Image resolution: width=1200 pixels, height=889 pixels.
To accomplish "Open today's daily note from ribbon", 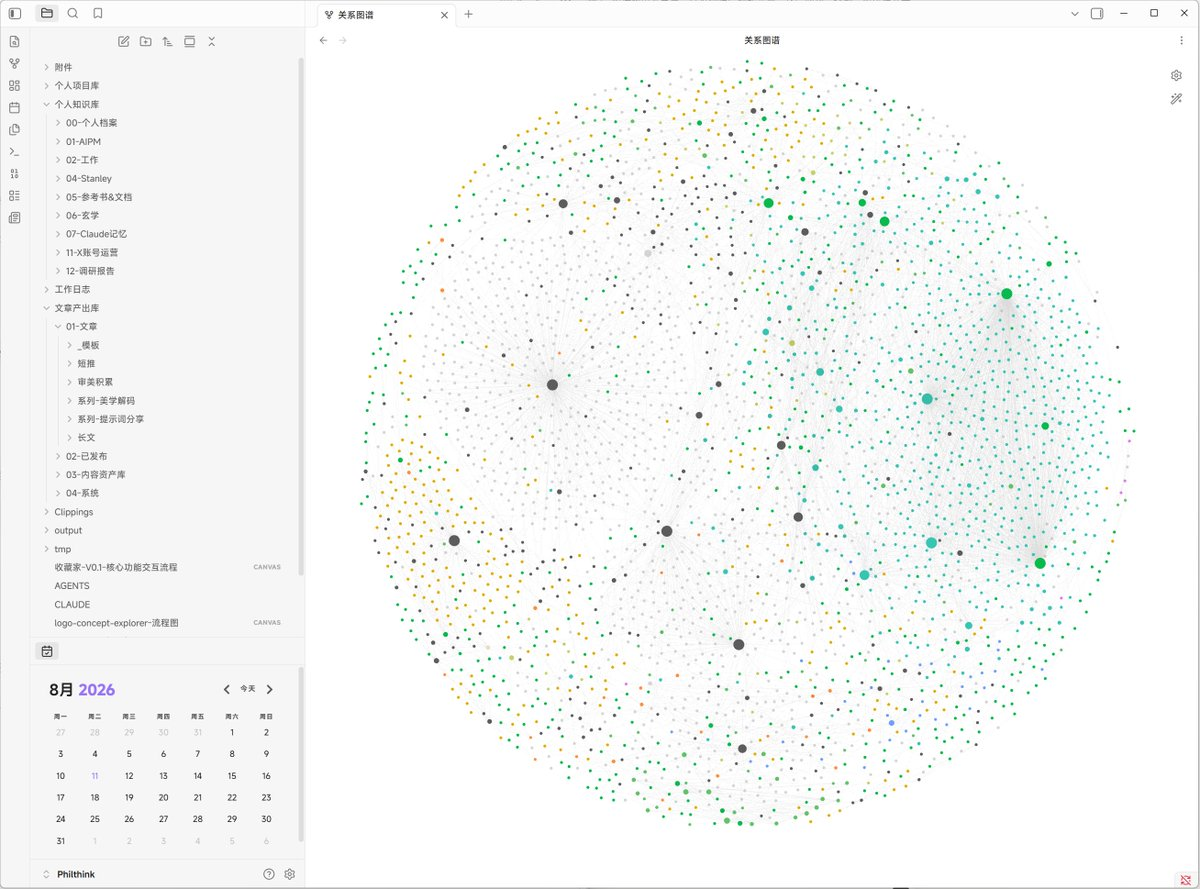I will pyautogui.click(x=14, y=108).
